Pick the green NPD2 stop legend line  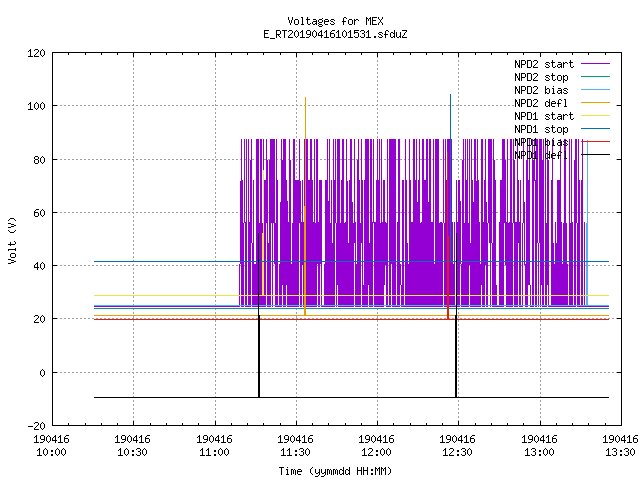[x=596, y=76]
